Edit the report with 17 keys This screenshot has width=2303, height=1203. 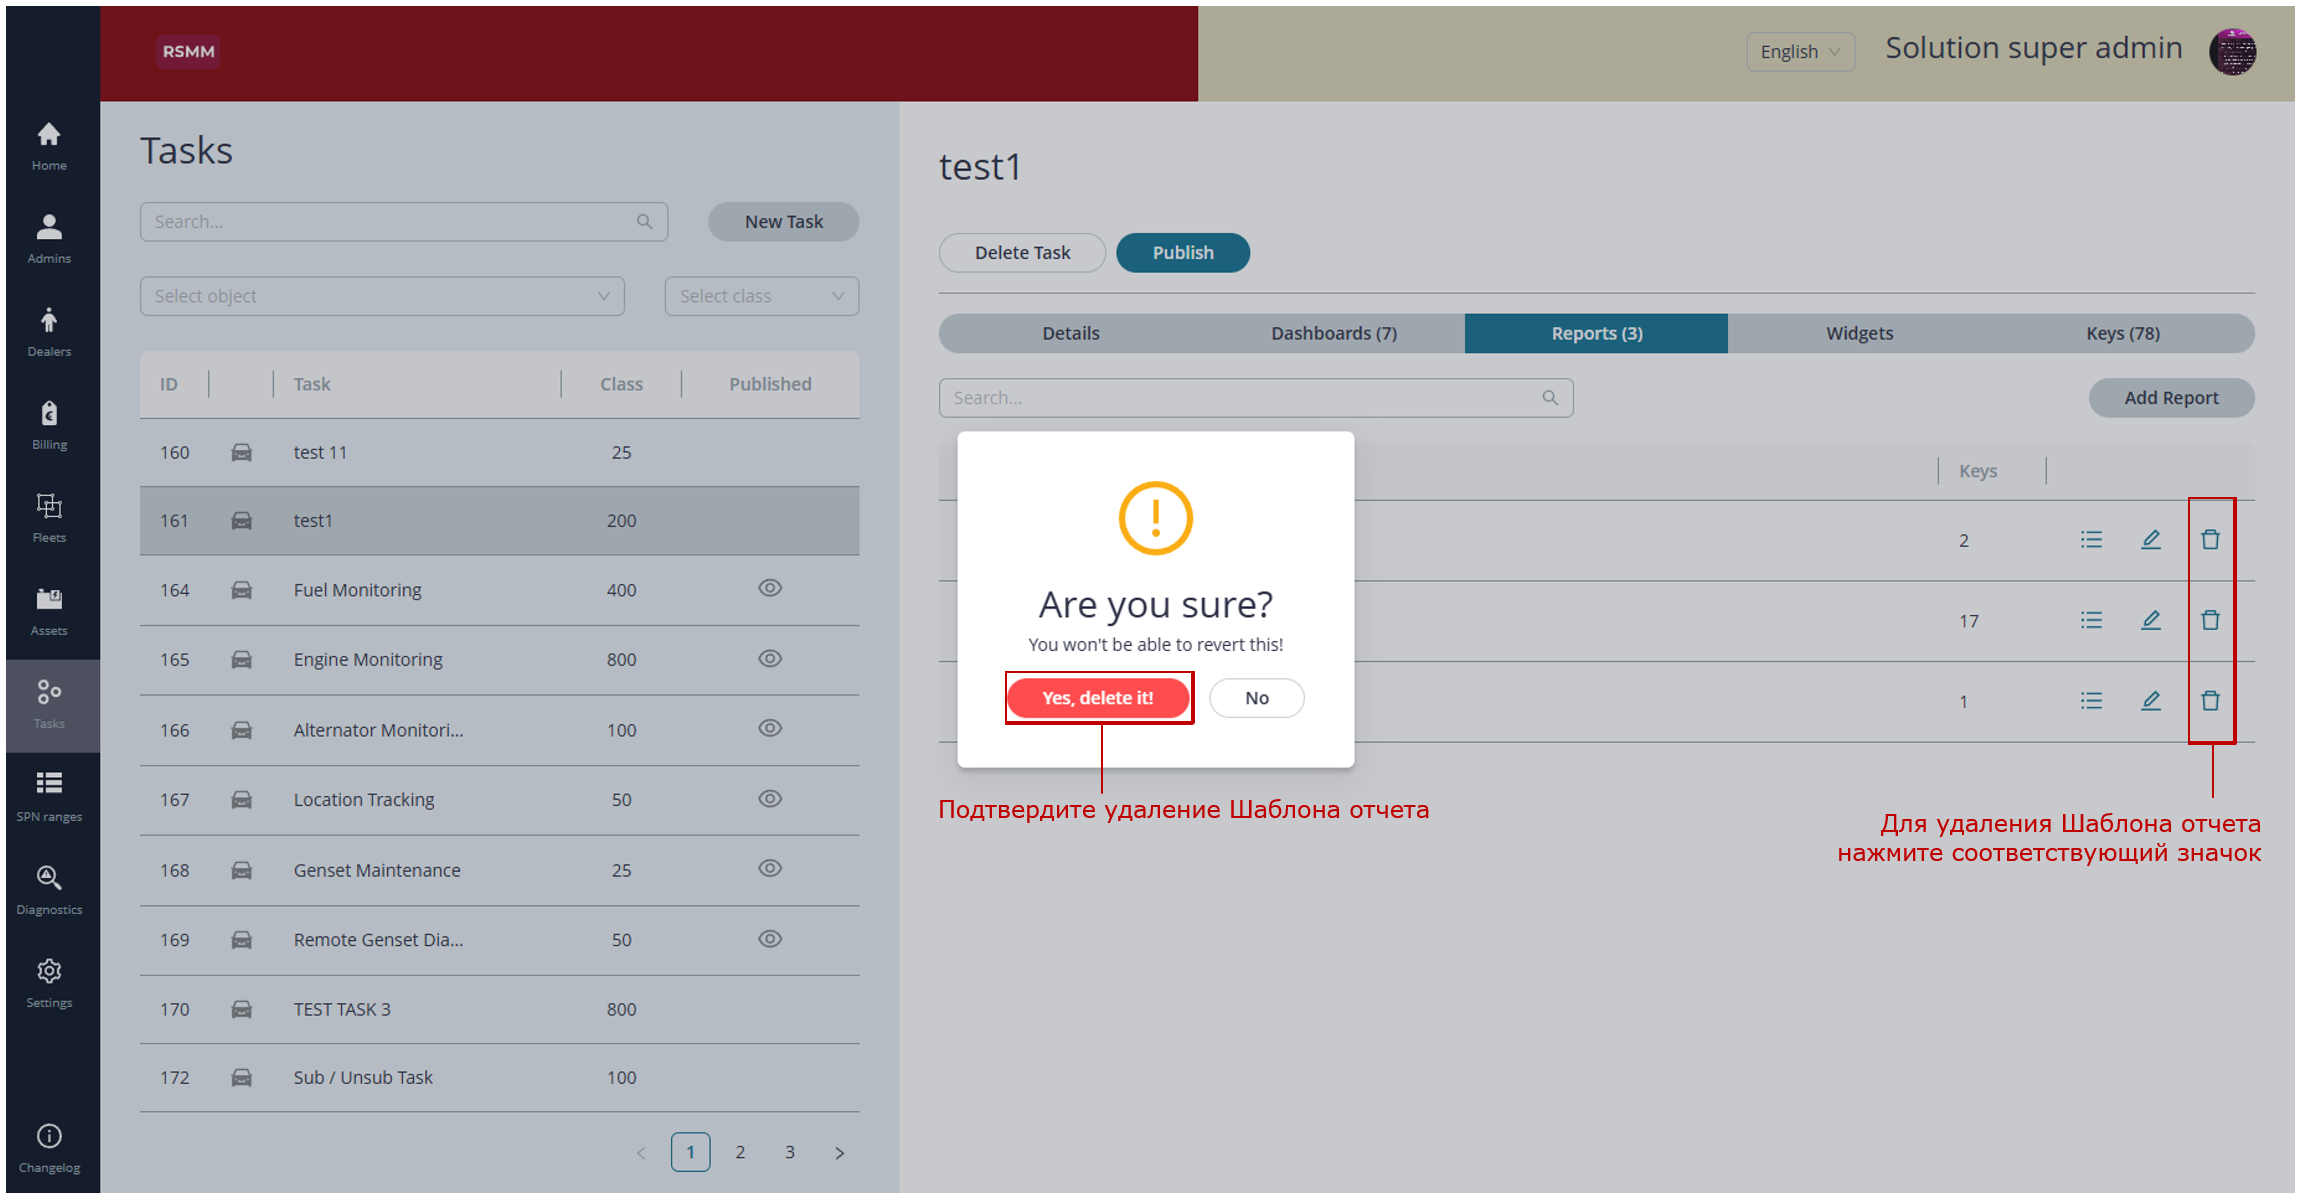(x=2150, y=620)
